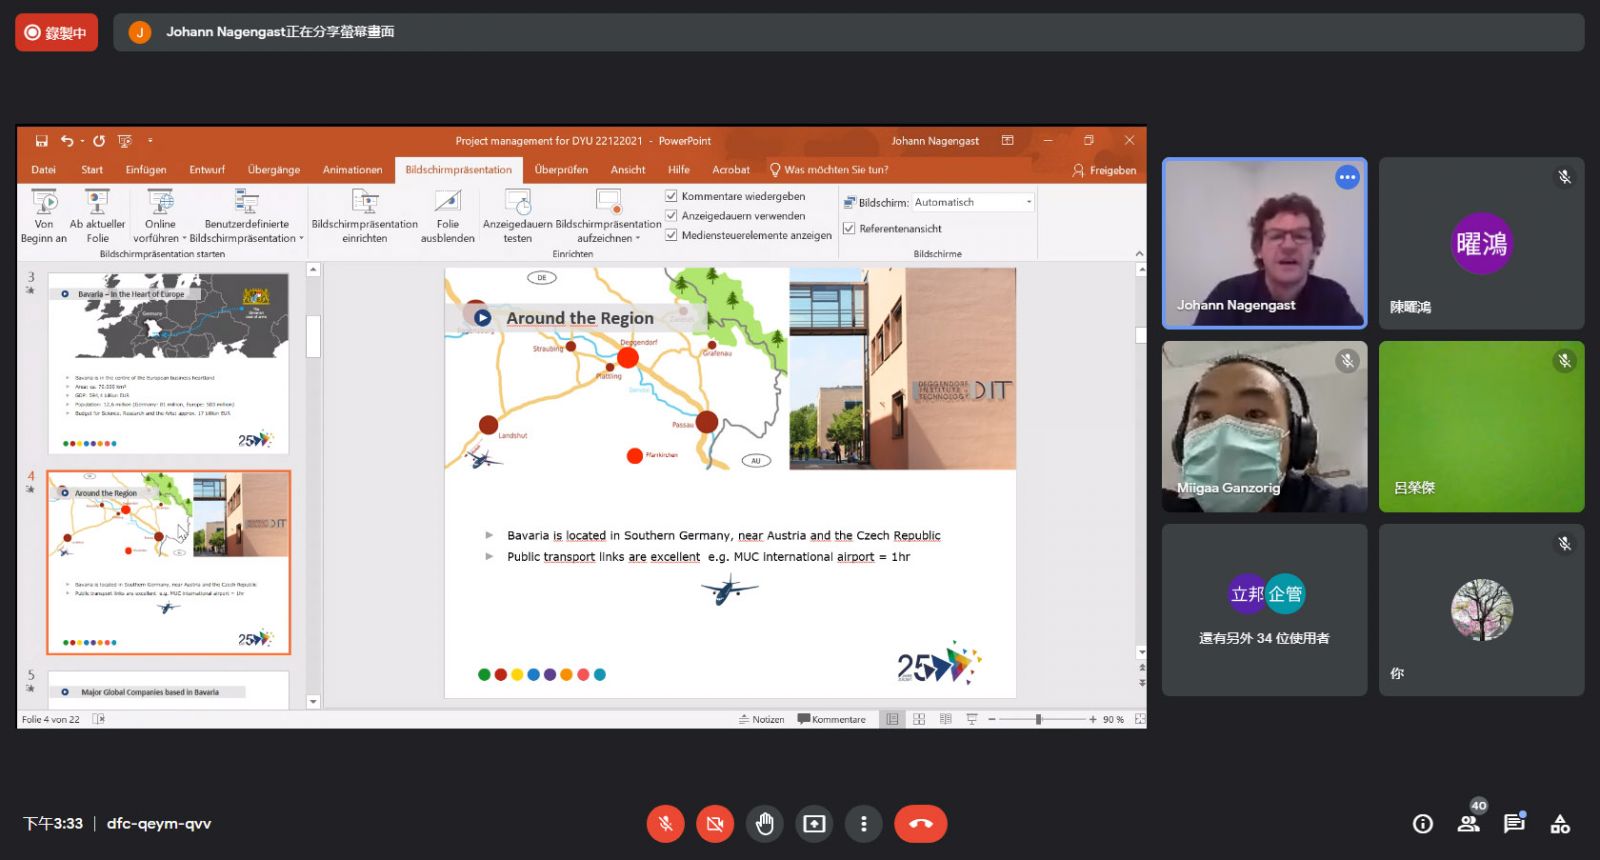The width and height of the screenshot is (1600, 860).
Task: Toggle the Anzeigedauern verwenden checkbox
Action: (x=672, y=216)
